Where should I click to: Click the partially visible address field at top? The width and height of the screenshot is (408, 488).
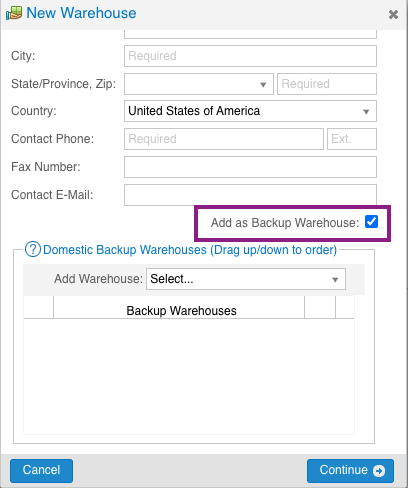tap(250, 34)
